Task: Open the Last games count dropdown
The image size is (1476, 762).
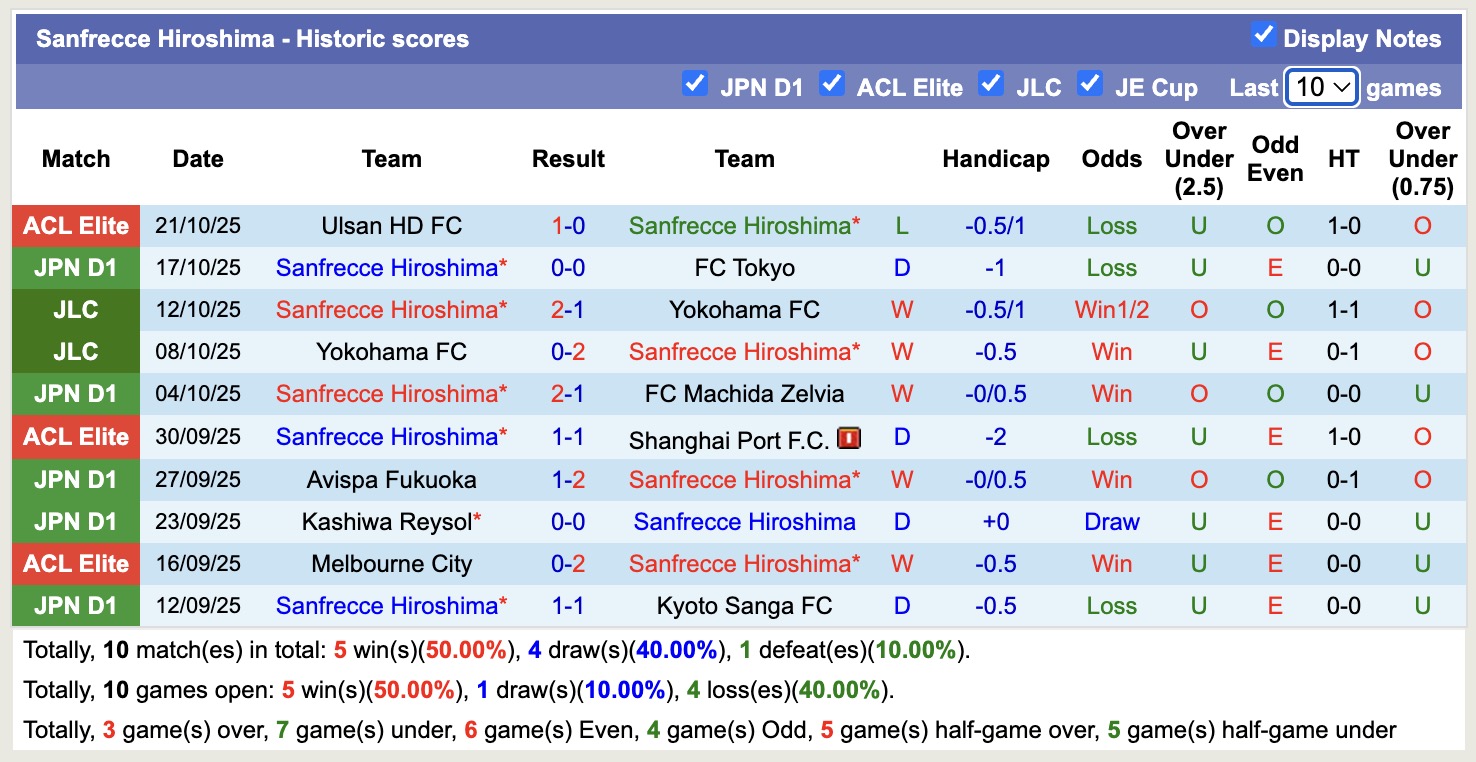Action: (x=1321, y=87)
